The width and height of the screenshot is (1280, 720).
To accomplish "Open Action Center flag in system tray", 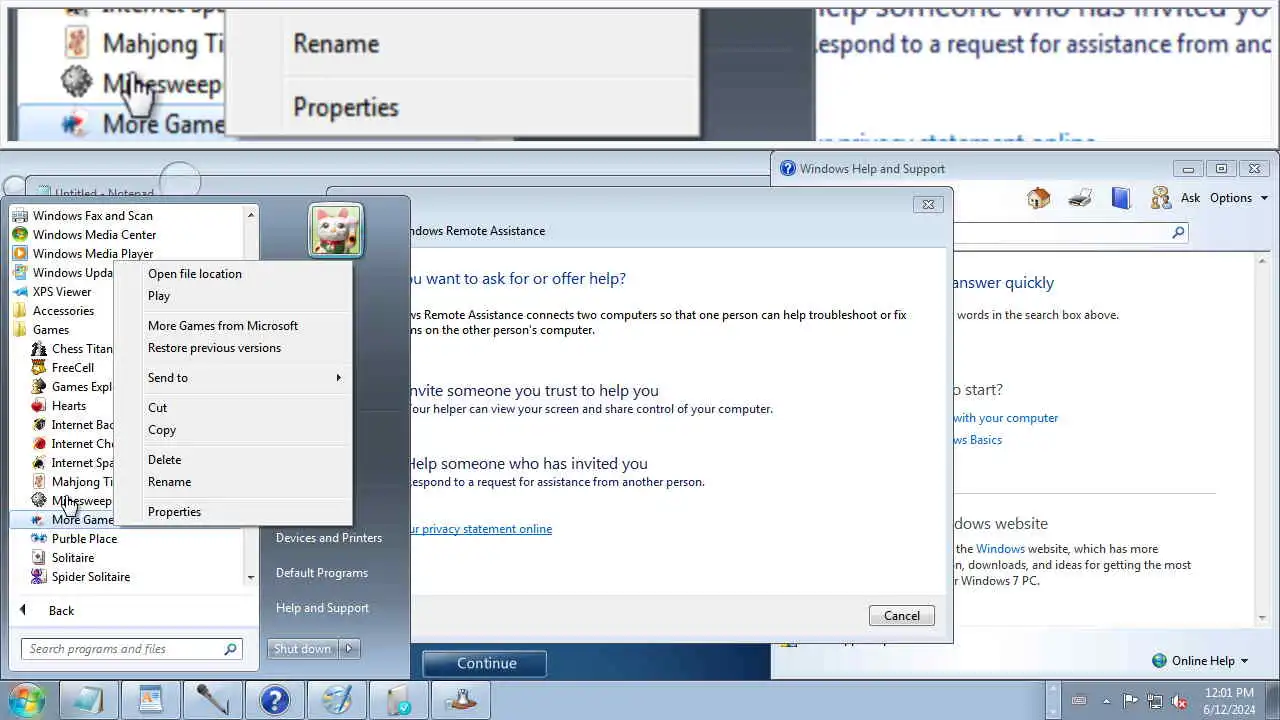I will (x=1130, y=700).
